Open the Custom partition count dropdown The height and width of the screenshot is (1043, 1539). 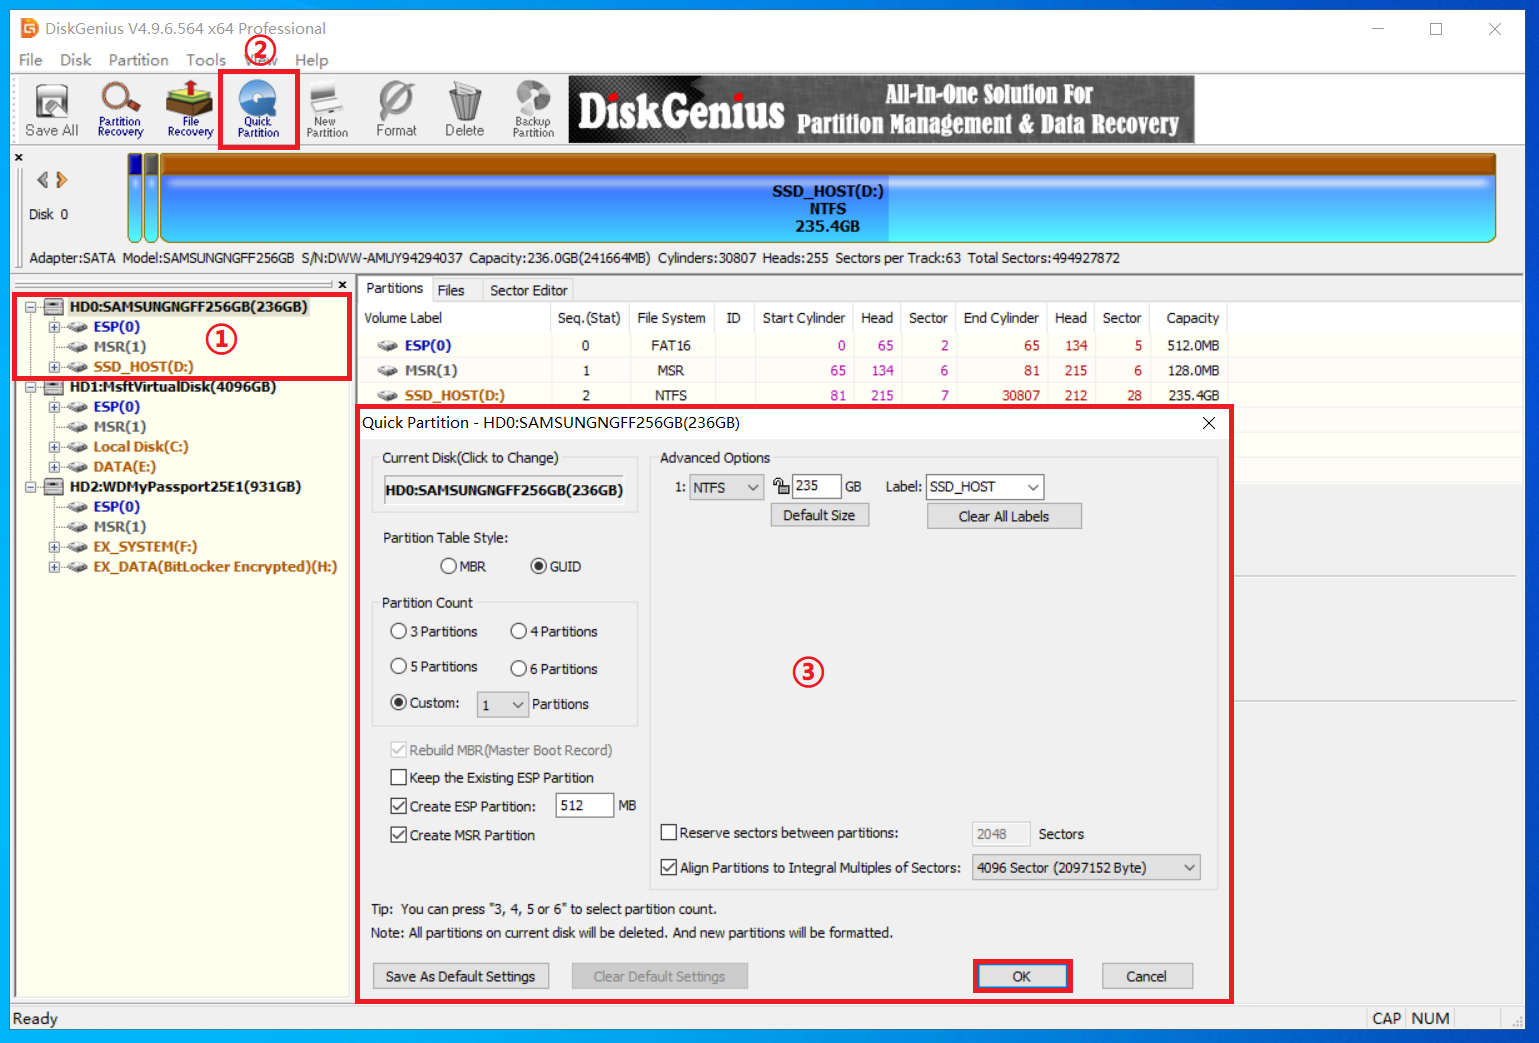502,705
